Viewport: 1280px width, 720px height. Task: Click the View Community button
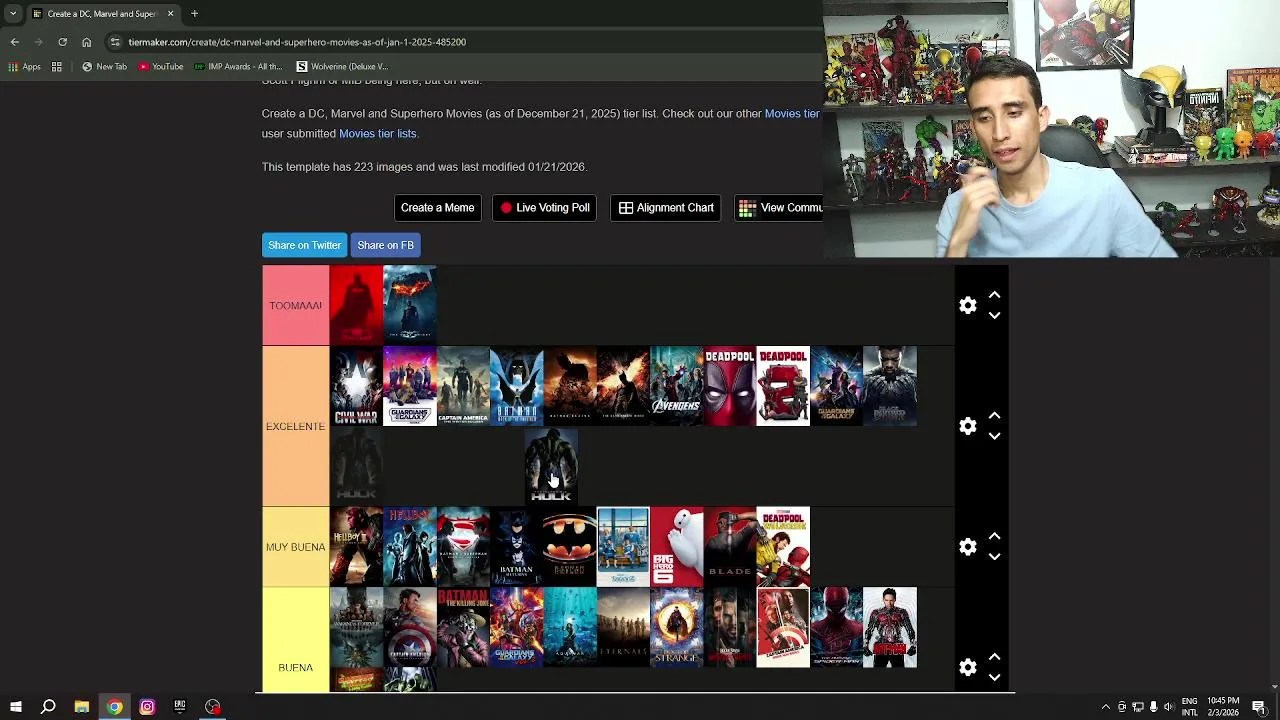tap(779, 208)
